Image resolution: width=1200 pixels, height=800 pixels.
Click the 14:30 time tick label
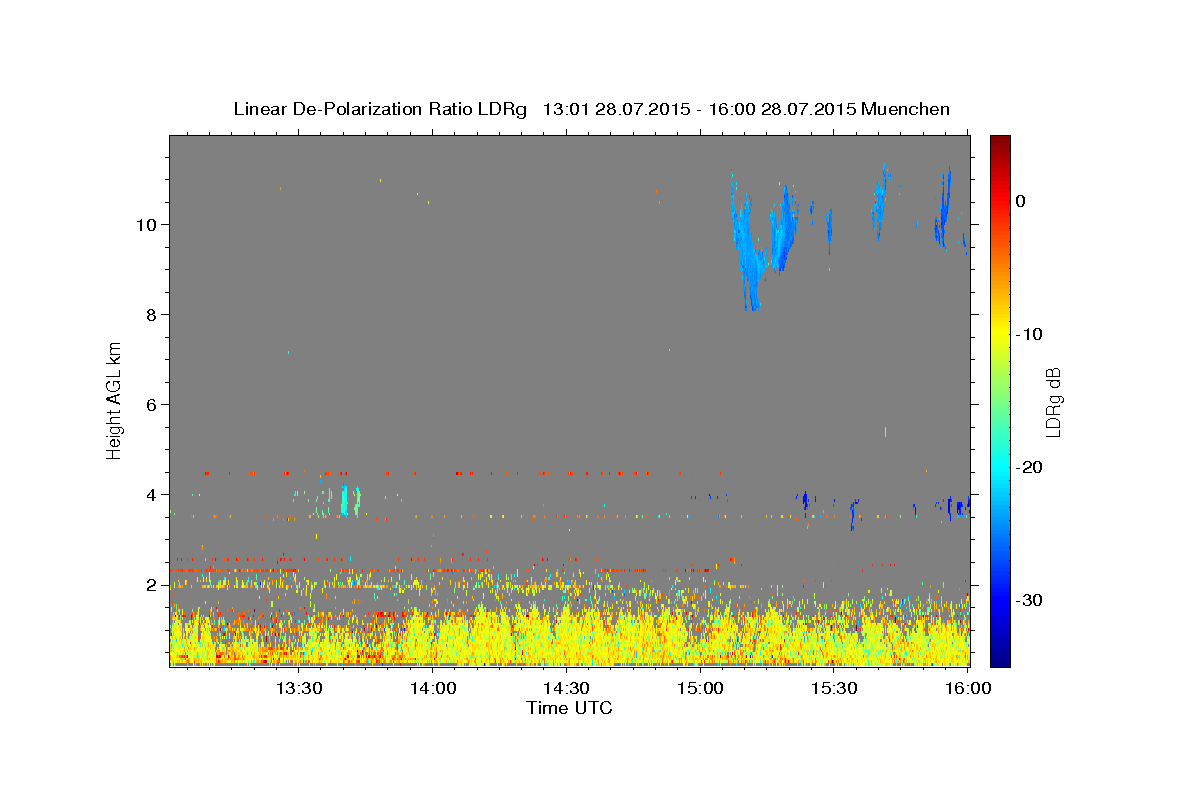[566, 688]
